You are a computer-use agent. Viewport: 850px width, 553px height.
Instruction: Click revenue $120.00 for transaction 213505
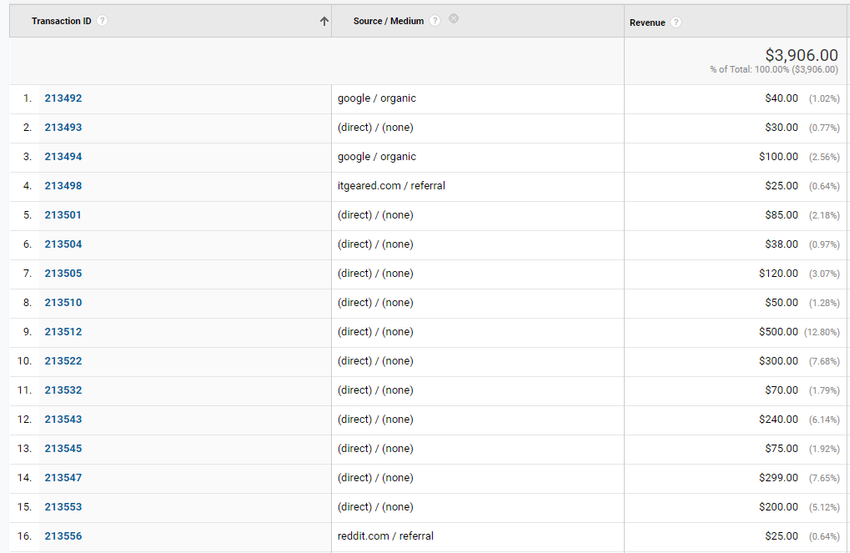(x=778, y=274)
